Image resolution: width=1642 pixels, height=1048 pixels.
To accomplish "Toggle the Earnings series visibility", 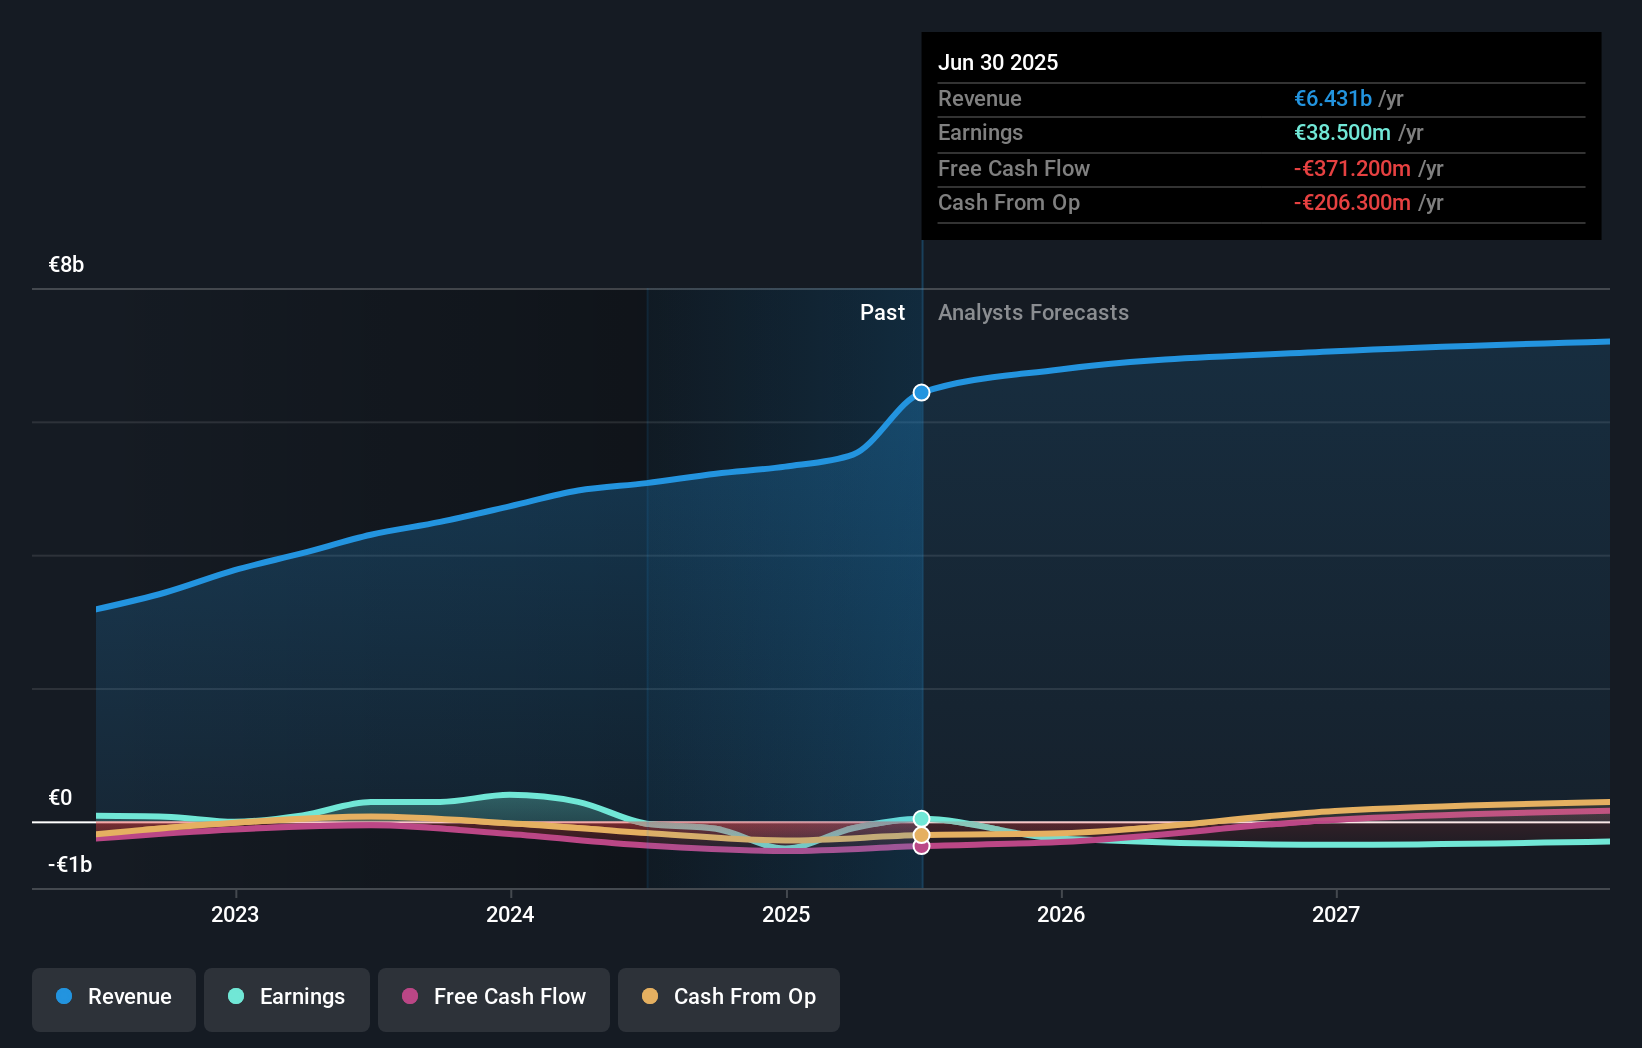I will (x=286, y=997).
